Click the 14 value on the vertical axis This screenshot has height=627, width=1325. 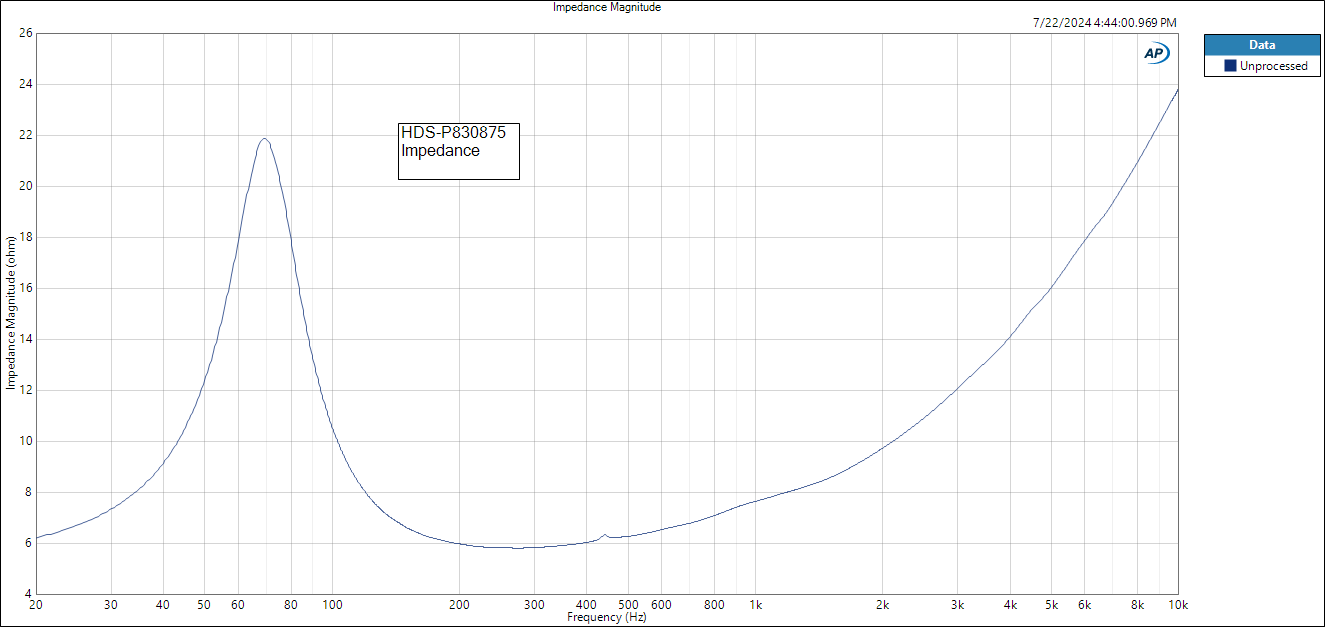pos(26,339)
